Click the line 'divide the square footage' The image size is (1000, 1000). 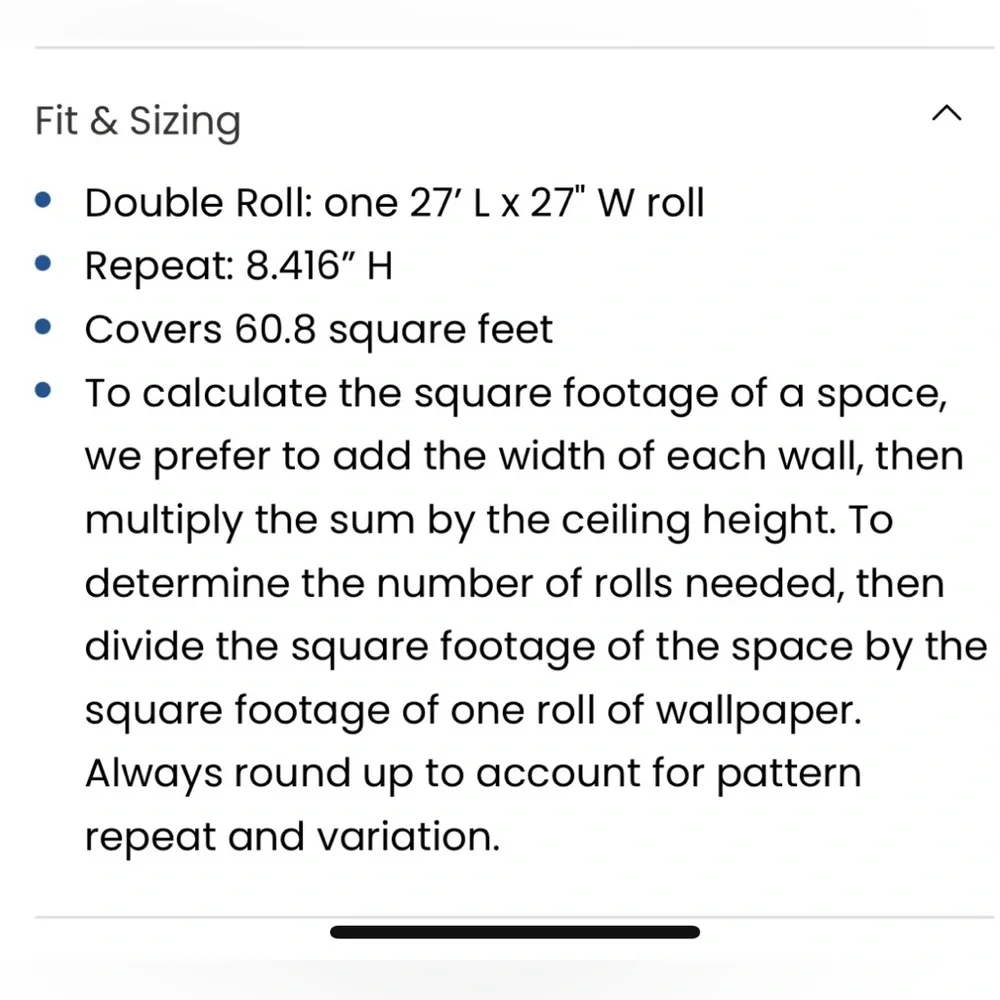pos(536,647)
